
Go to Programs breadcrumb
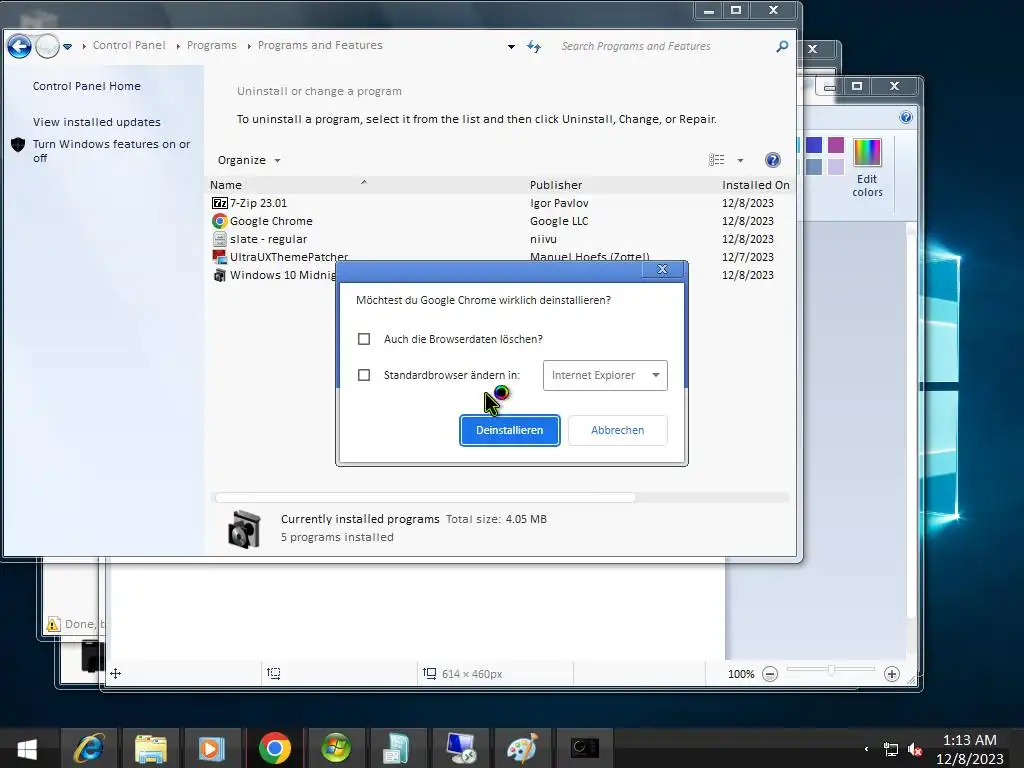click(212, 45)
